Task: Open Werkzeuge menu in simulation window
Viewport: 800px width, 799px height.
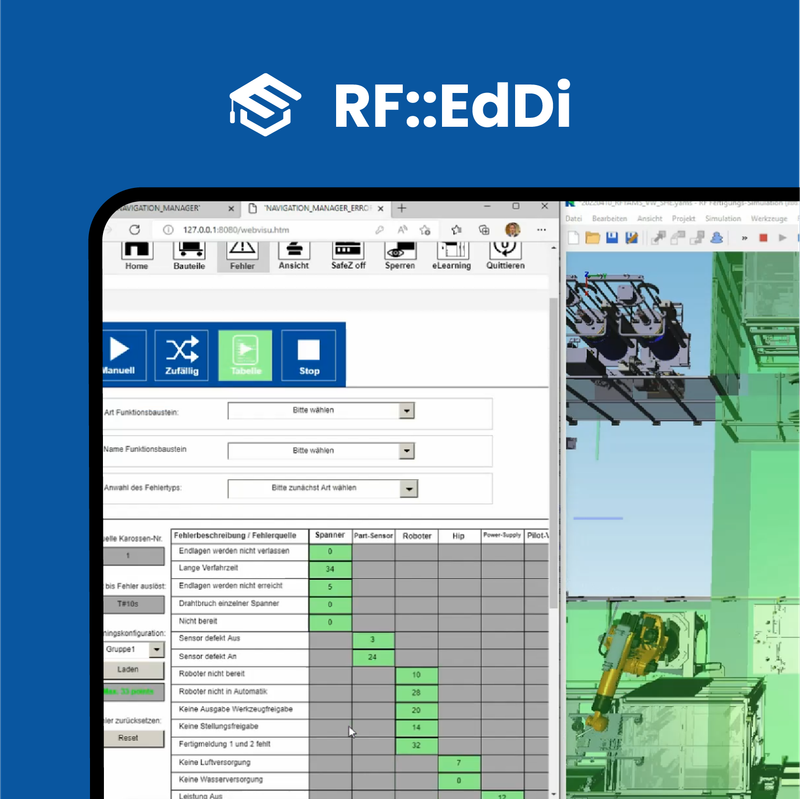Action: coord(769,218)
